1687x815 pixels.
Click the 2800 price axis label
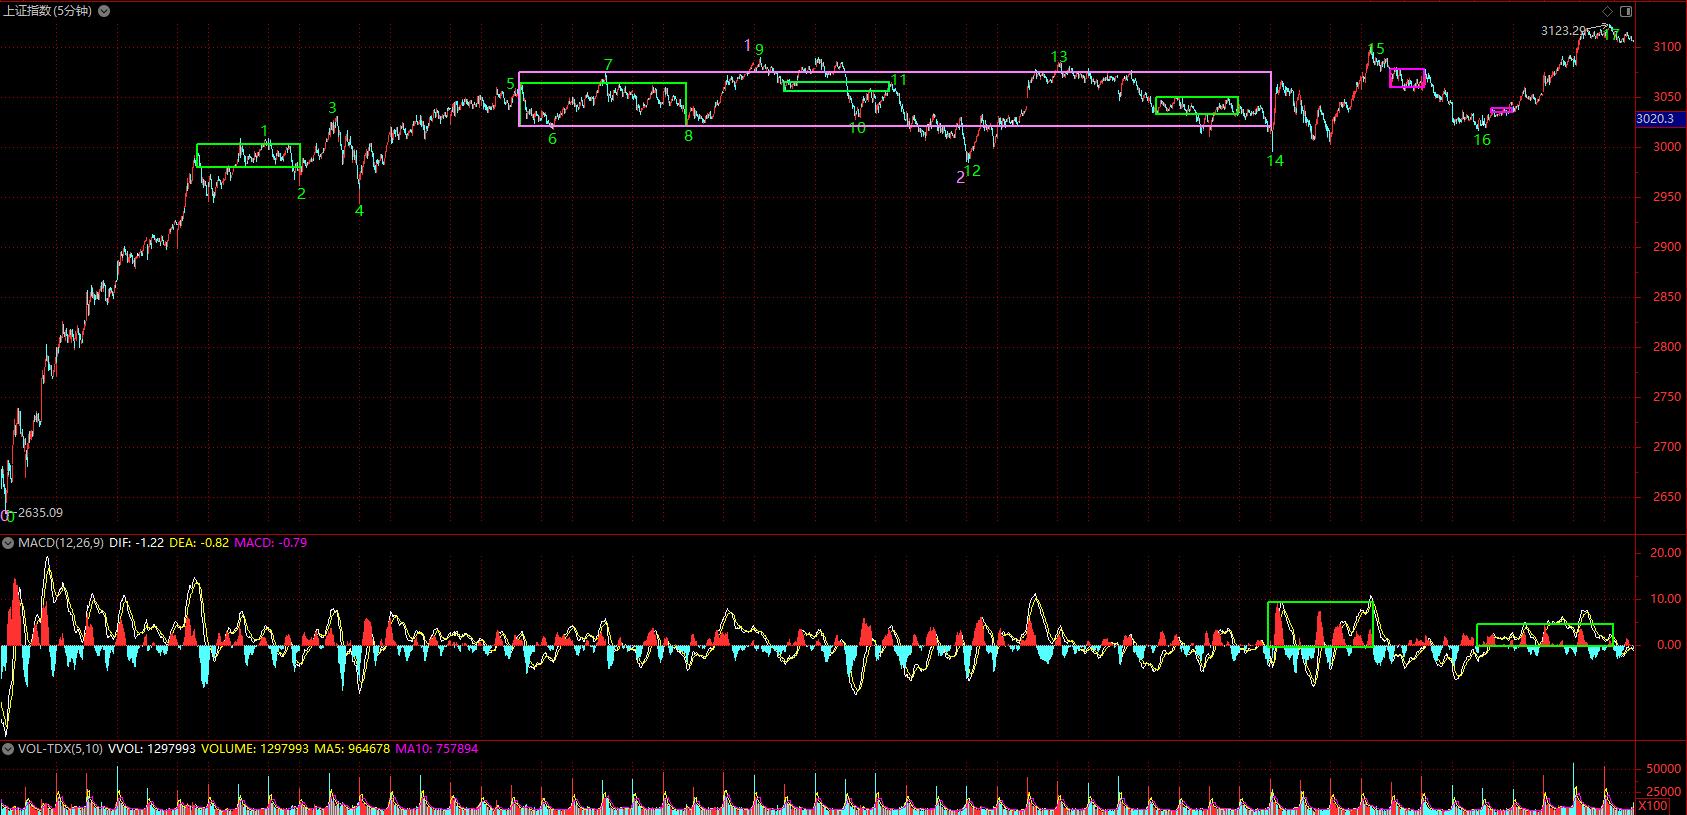1667,347
